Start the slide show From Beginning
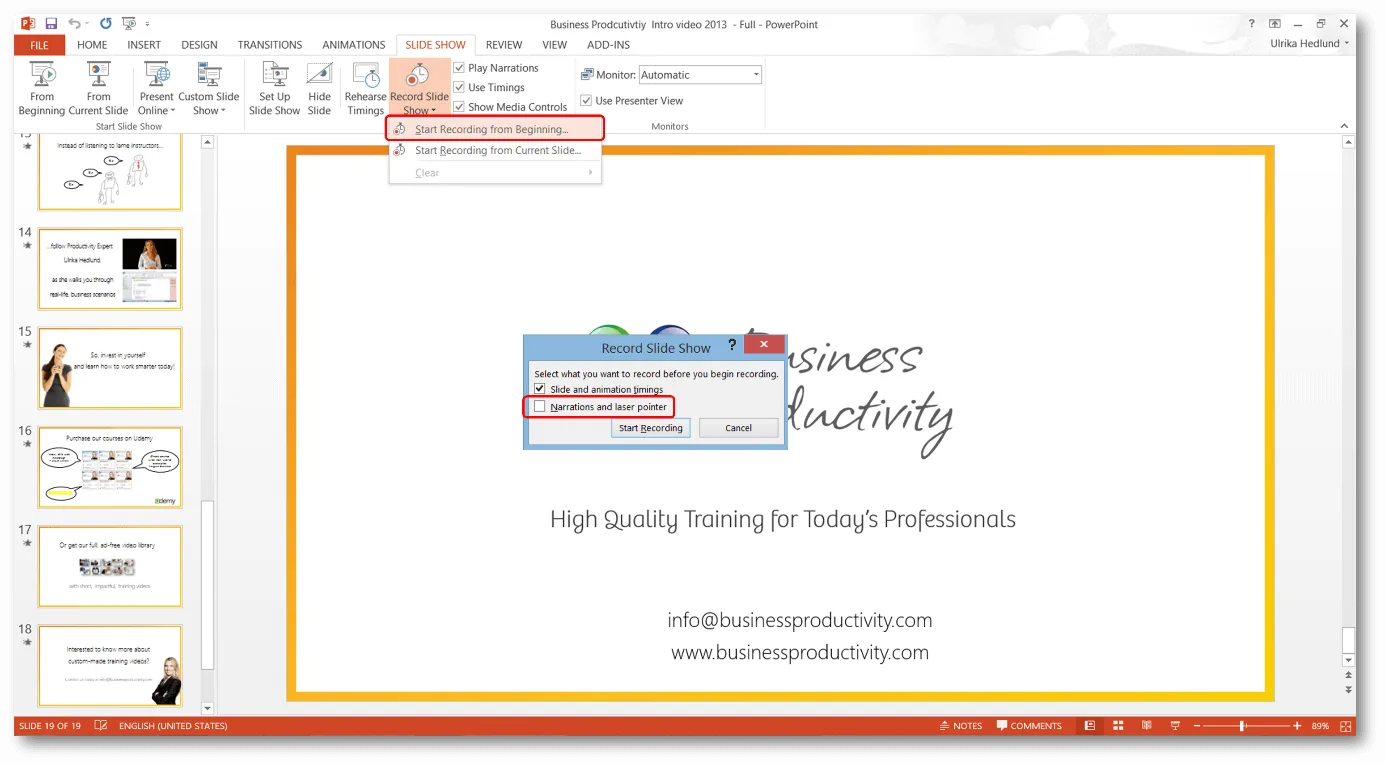The height and width of the screenshot is (765, 1385). [x=42, y=88]
